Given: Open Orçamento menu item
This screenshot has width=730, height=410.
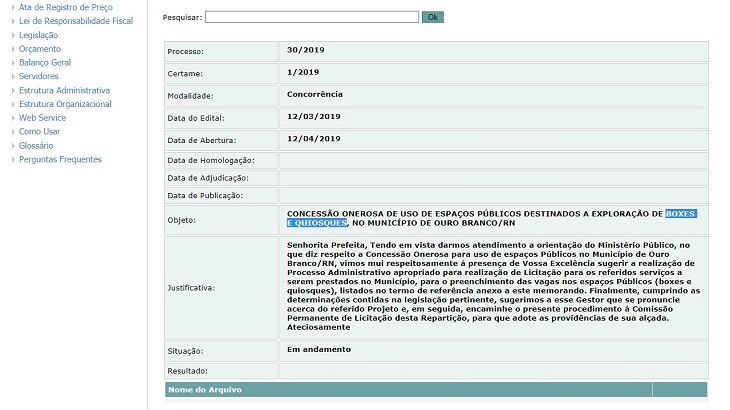Looking at the screenshot, I should pyautogui.click(x=40, y=49).
